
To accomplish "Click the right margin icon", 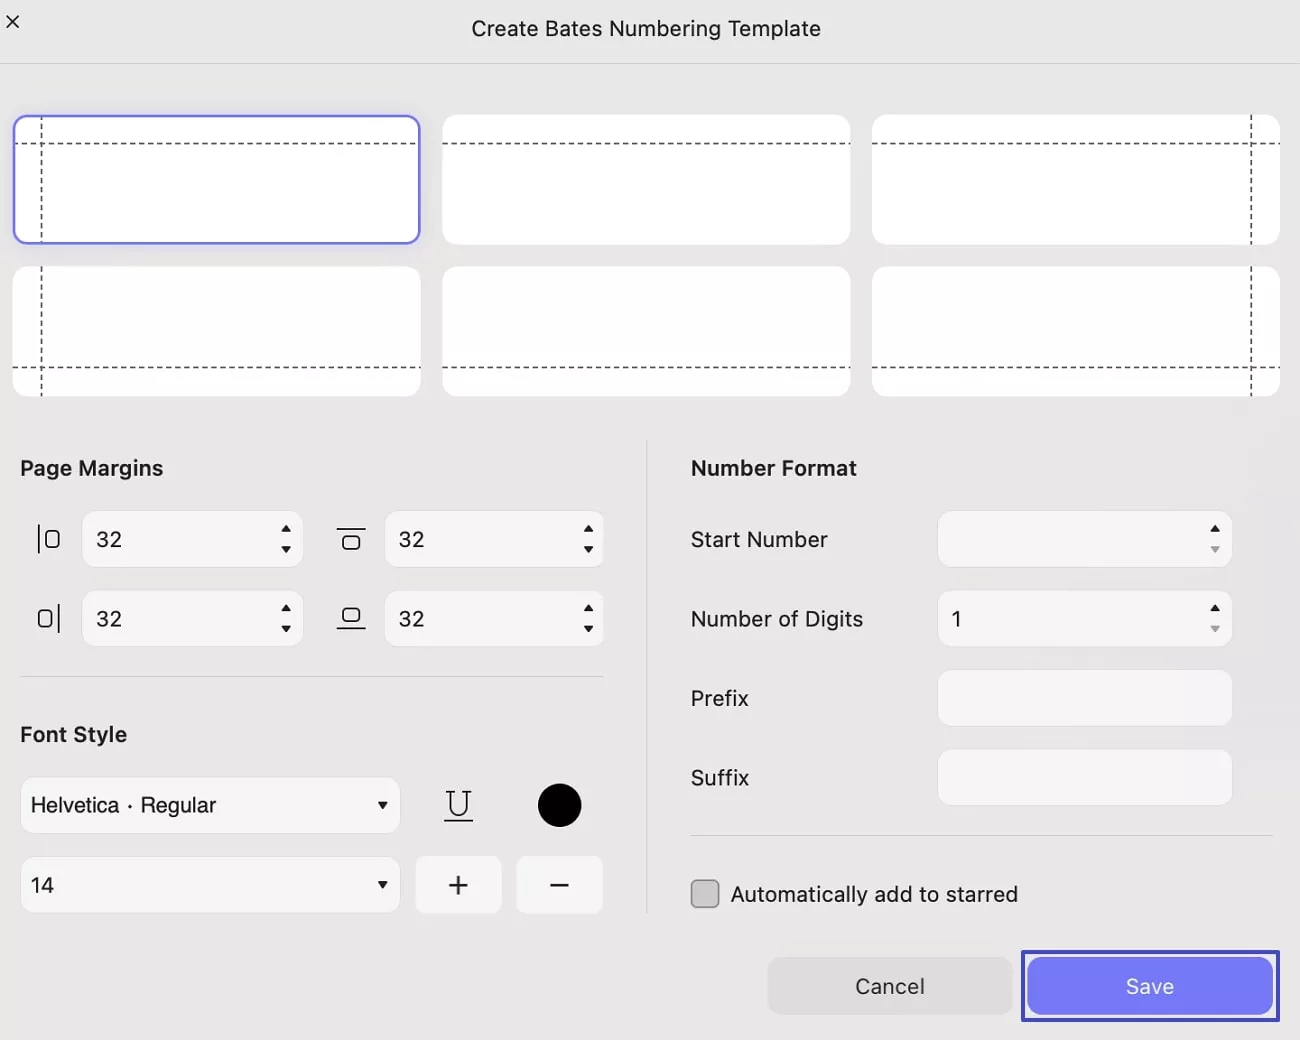I will tap(49, 619).
